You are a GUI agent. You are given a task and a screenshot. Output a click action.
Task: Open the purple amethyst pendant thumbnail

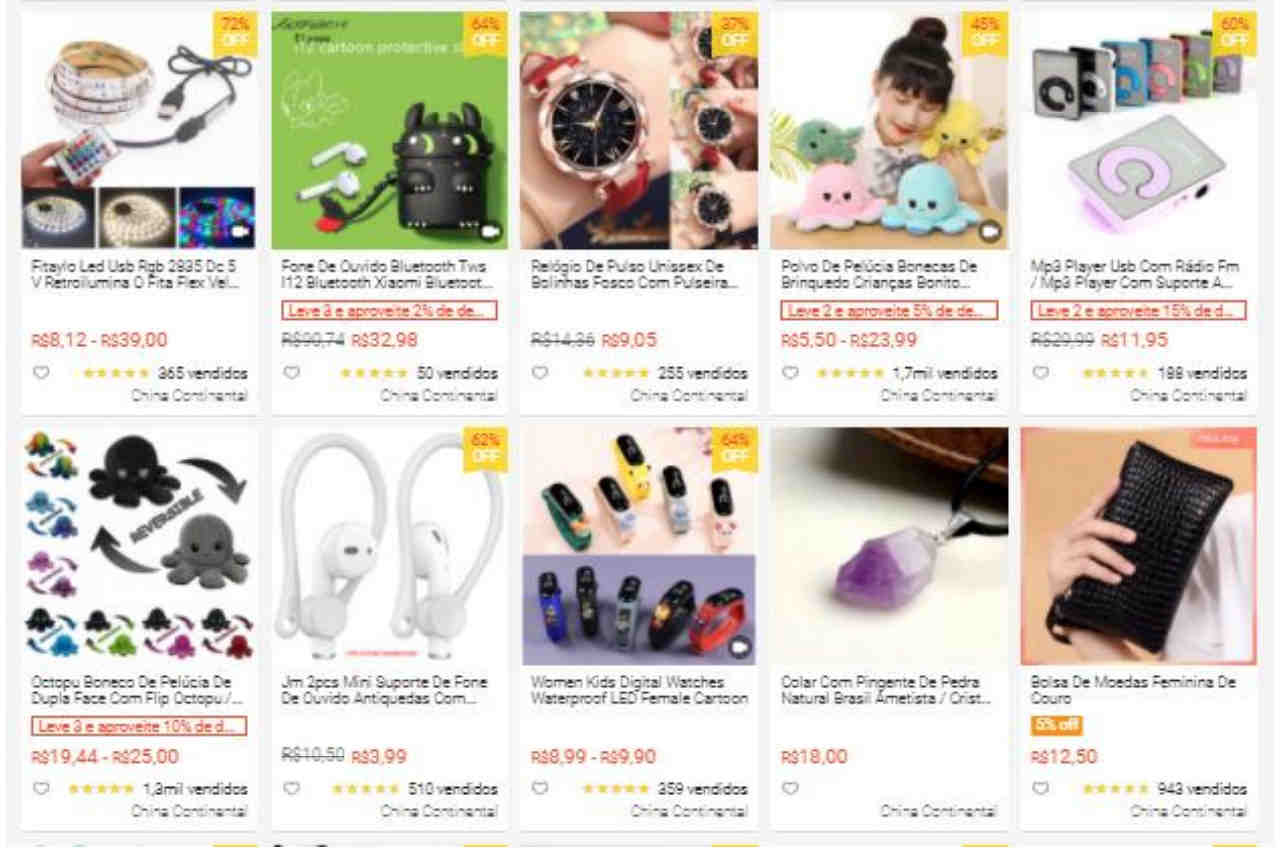pyautogui.click(x=889, y=547)
